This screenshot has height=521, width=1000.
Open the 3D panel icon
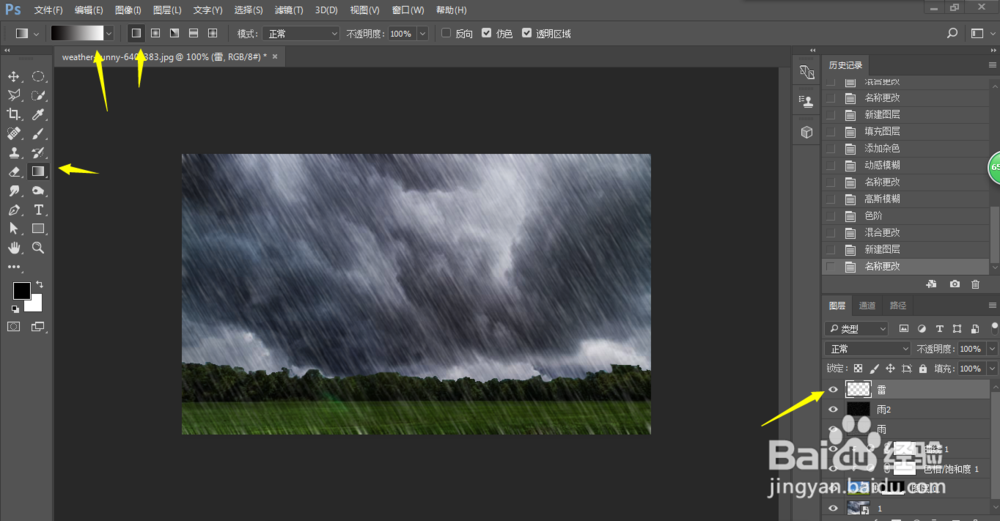[807, 132]
